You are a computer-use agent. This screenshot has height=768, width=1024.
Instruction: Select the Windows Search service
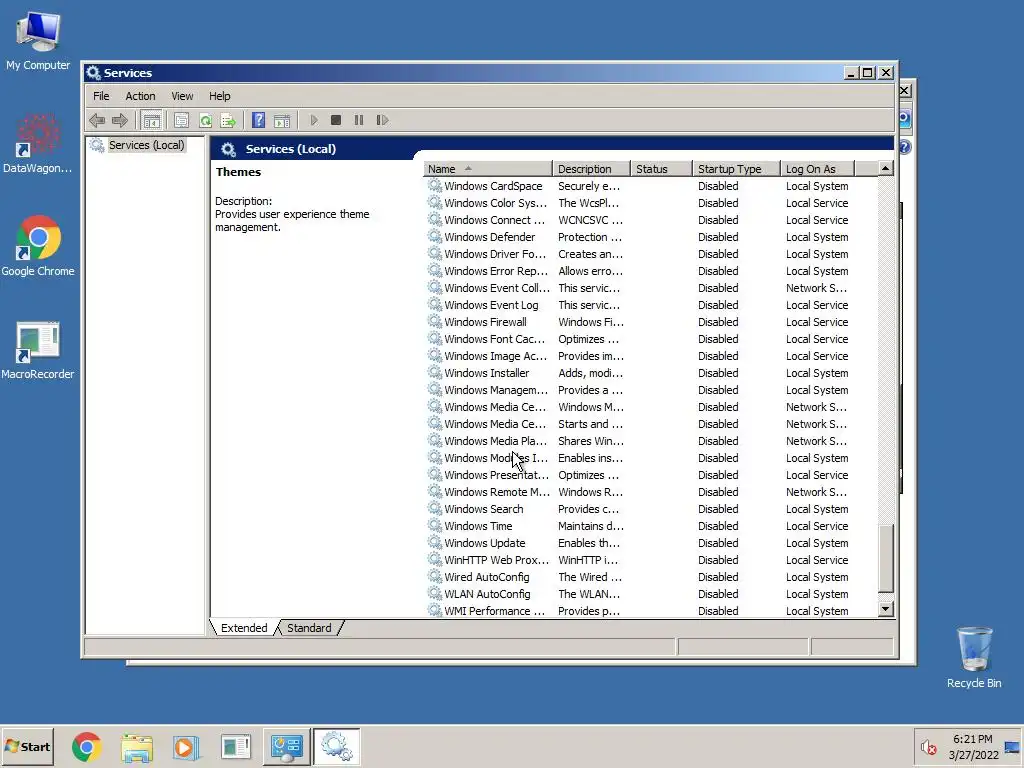(x=650, y=509)
